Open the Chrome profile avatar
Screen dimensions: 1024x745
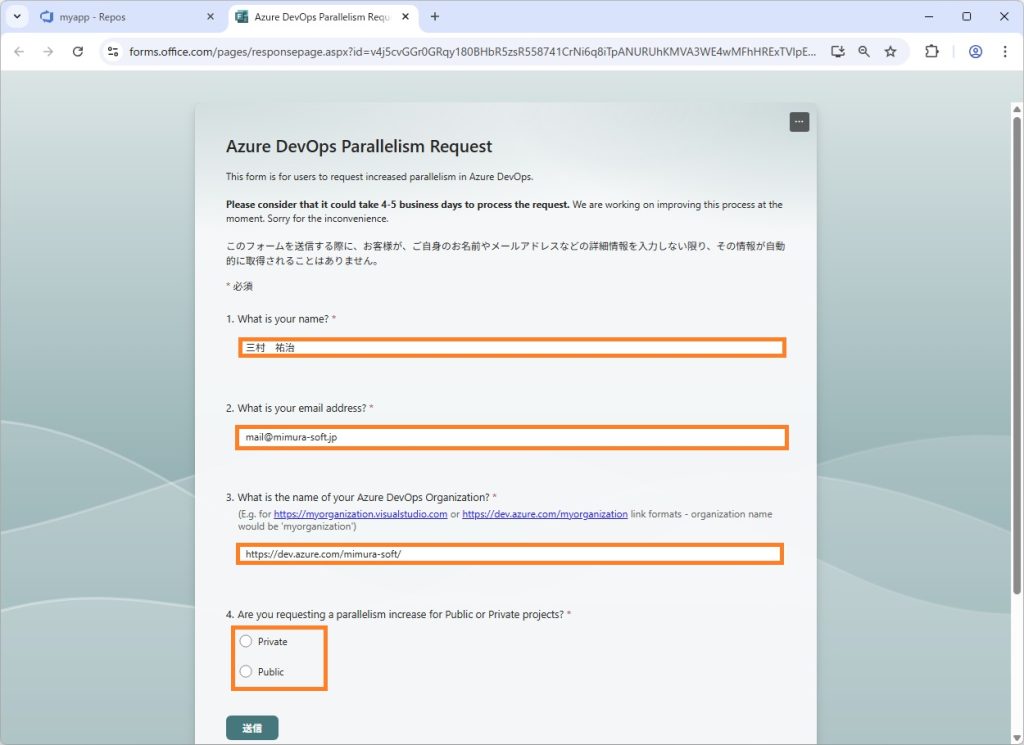(975, 51)
